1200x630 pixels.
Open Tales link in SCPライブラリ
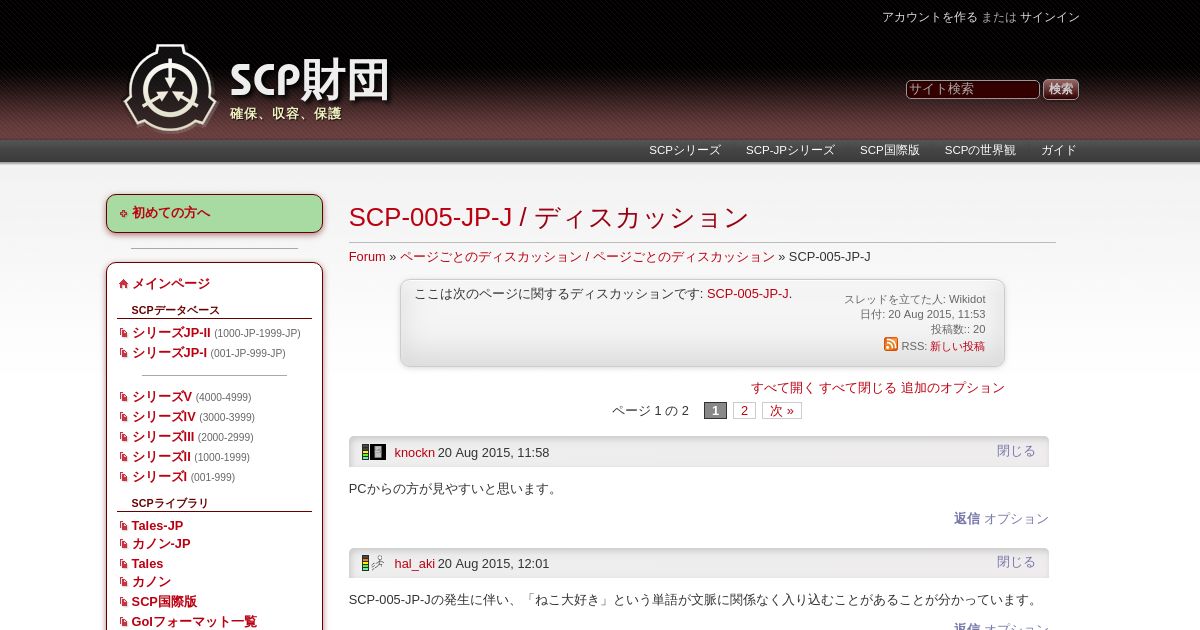tap(147, 564)
